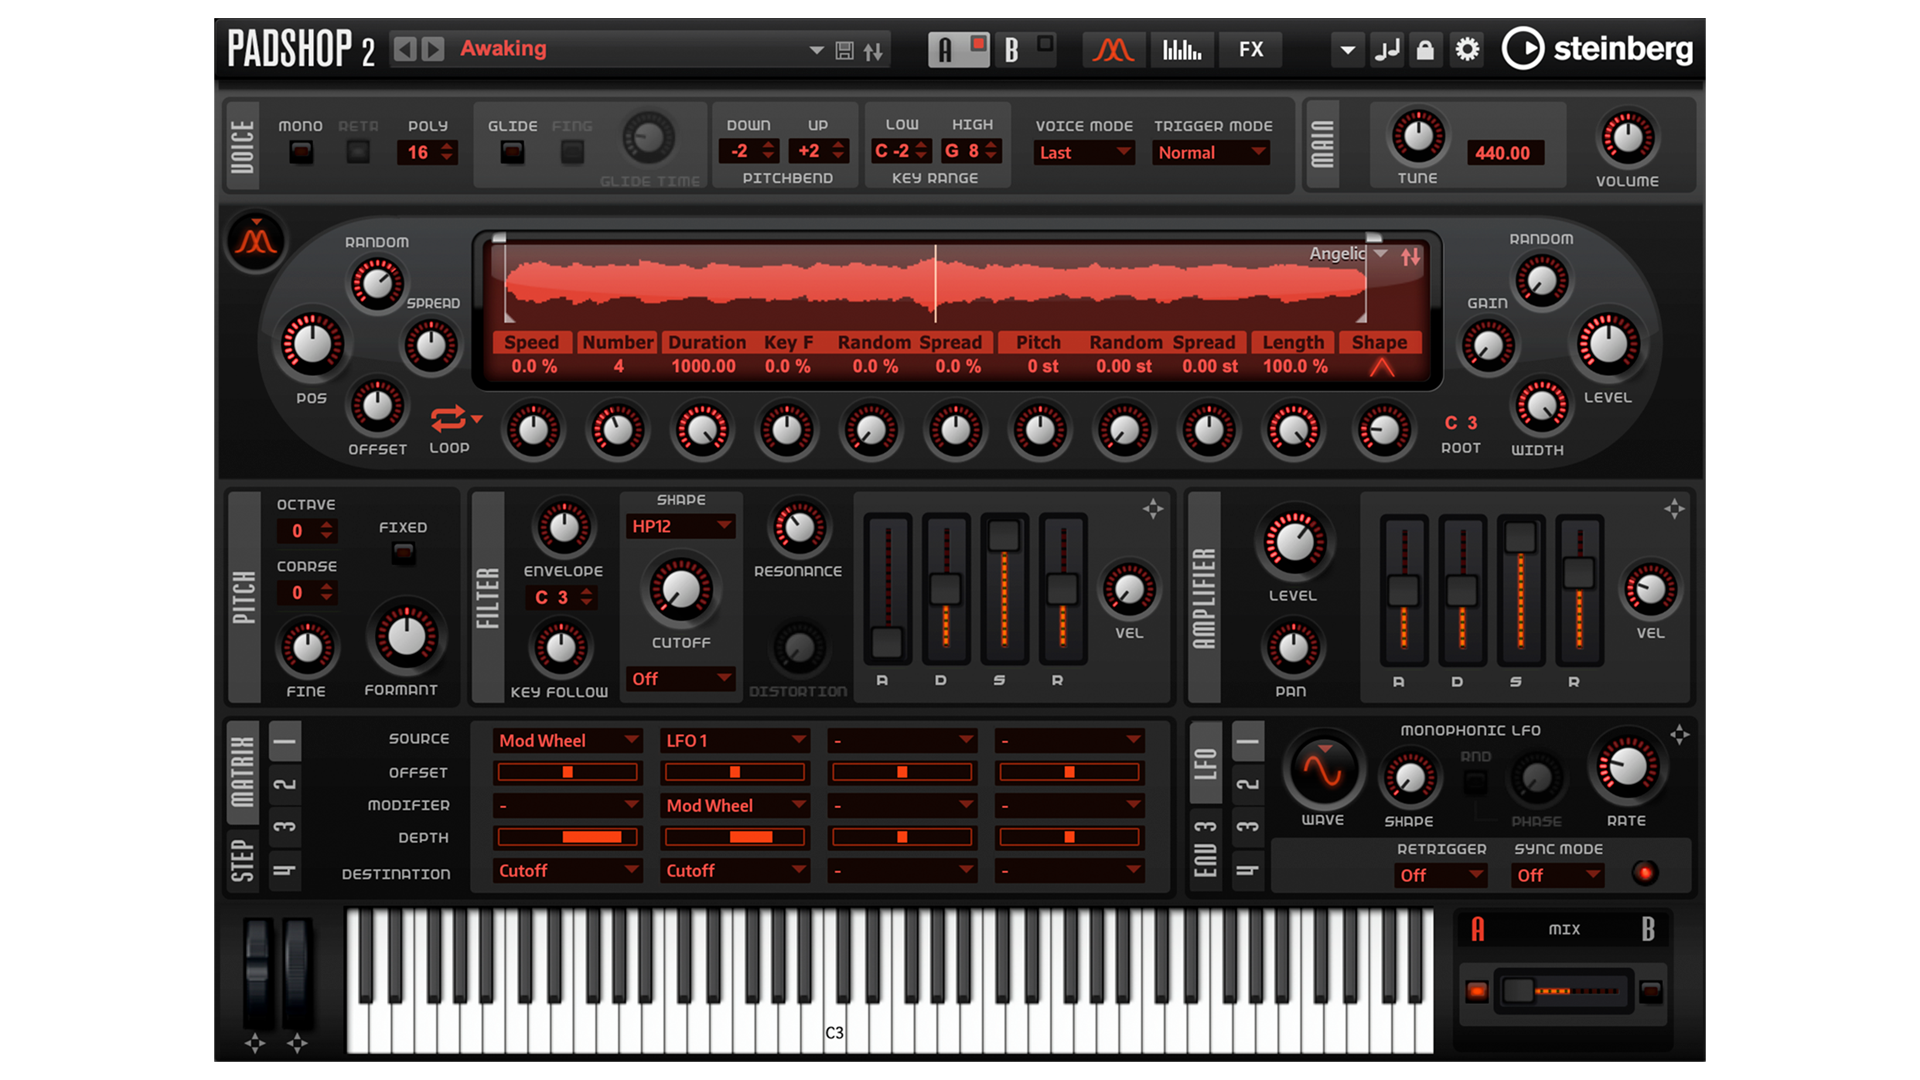
Task: Click the sine wave LFO display
Action: point(1322,771)
